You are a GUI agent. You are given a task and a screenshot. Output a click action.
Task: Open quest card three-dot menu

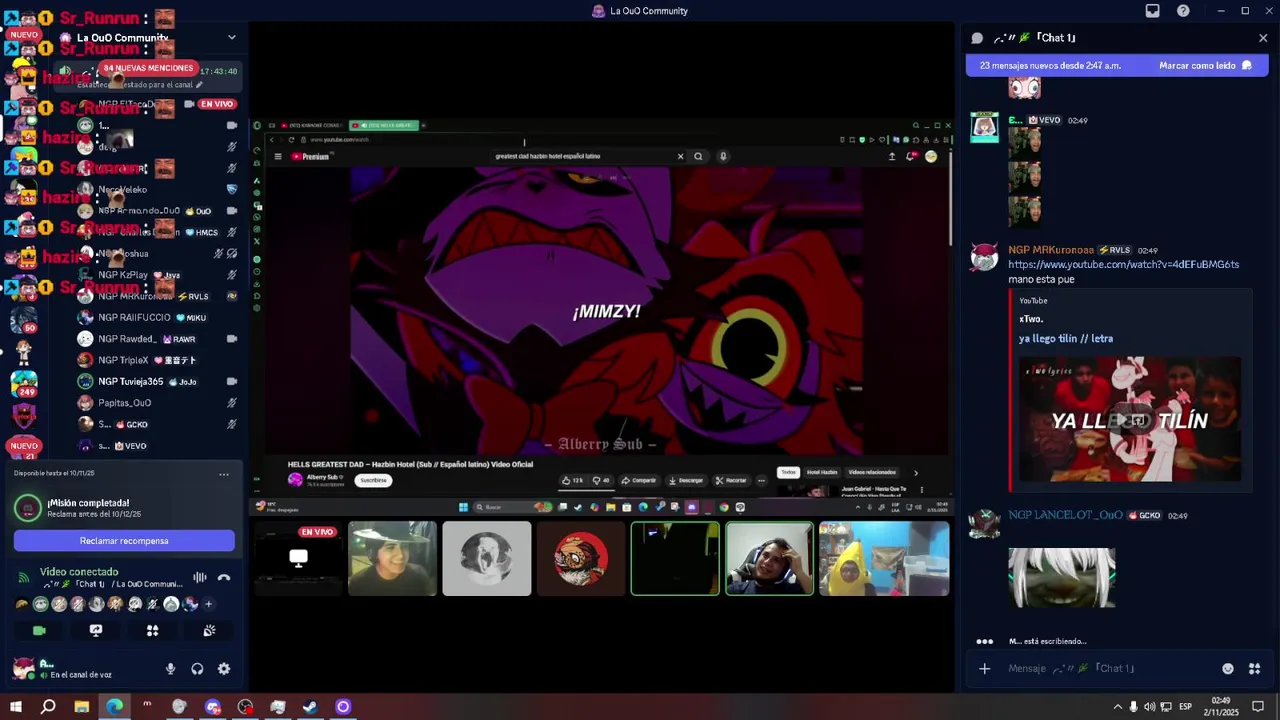pyautogui.click(x=224, y=474)
